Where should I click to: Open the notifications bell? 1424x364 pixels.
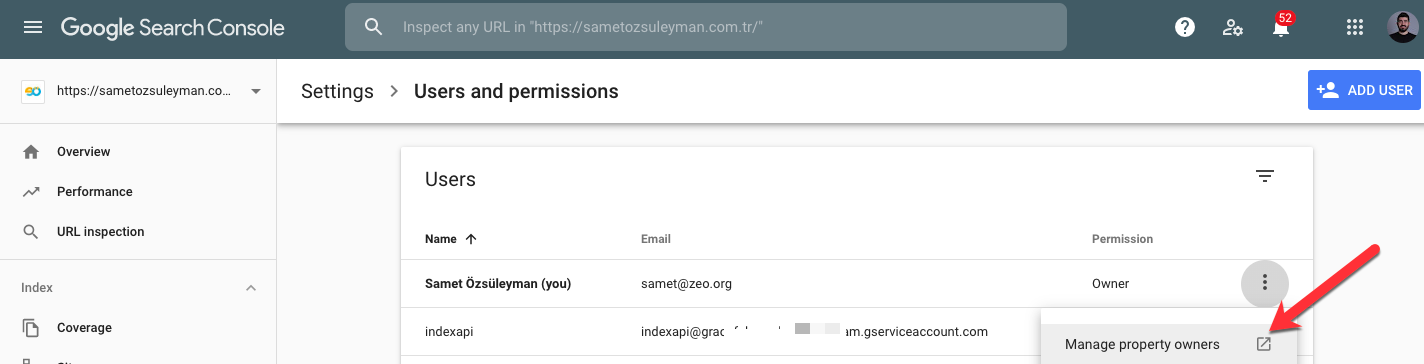[1280, 28]
